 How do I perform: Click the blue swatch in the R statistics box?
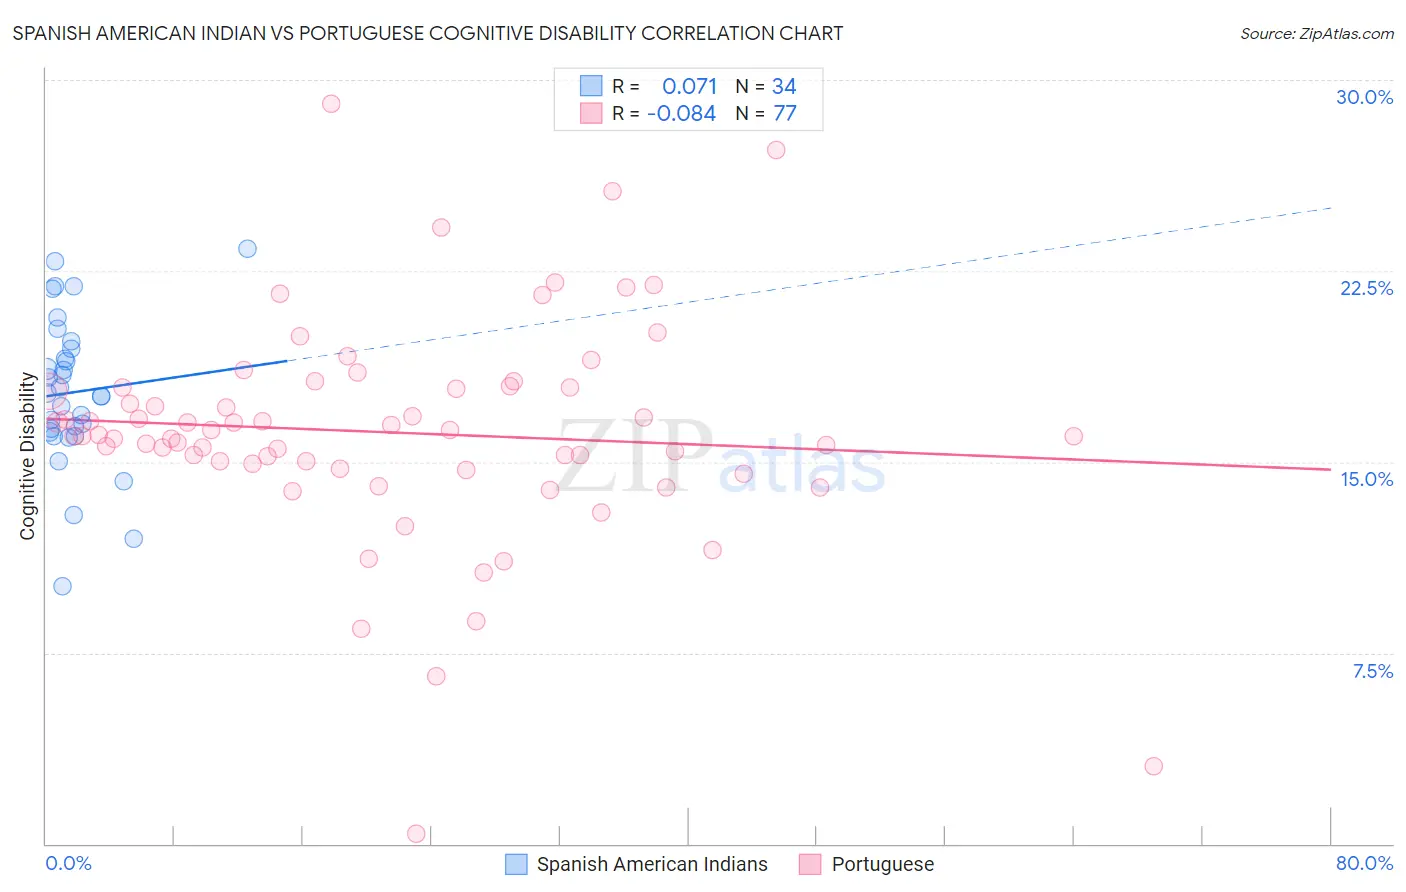click(591, 86)
